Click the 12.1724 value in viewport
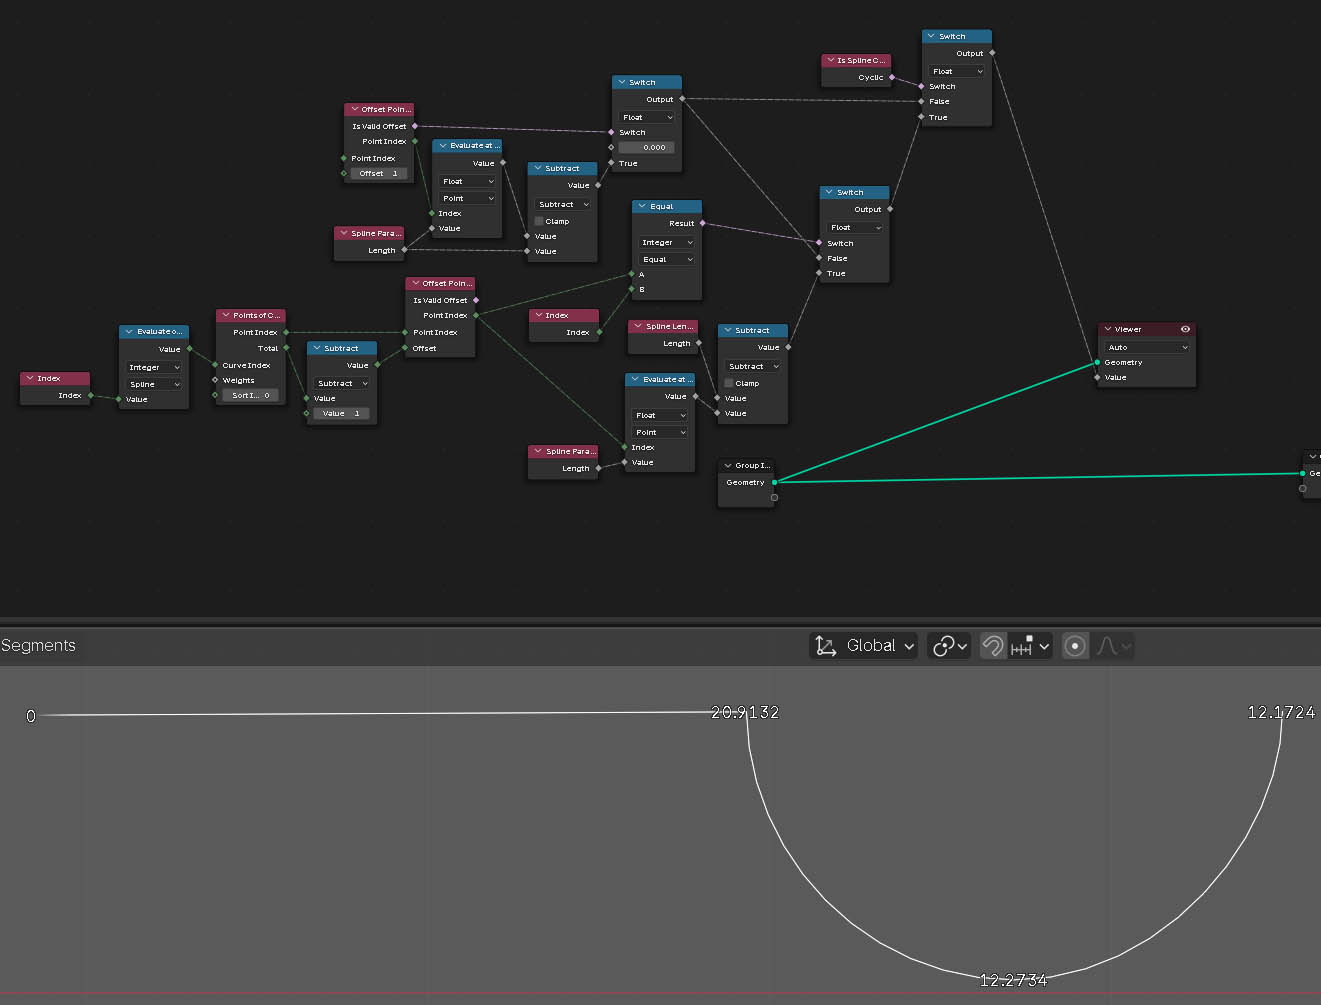The width and height of the screenshot is (1321, 1005). pyautogui.click(x=1281, y=713)
